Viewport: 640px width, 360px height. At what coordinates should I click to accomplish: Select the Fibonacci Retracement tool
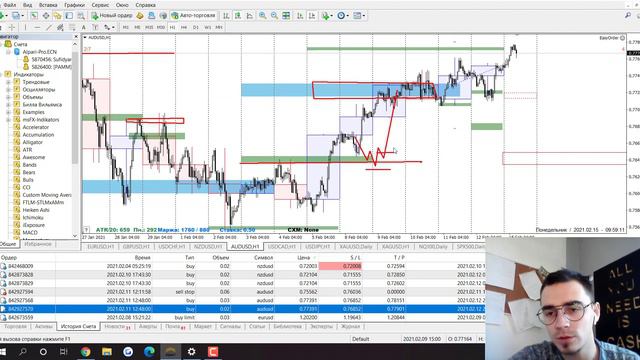72,27
